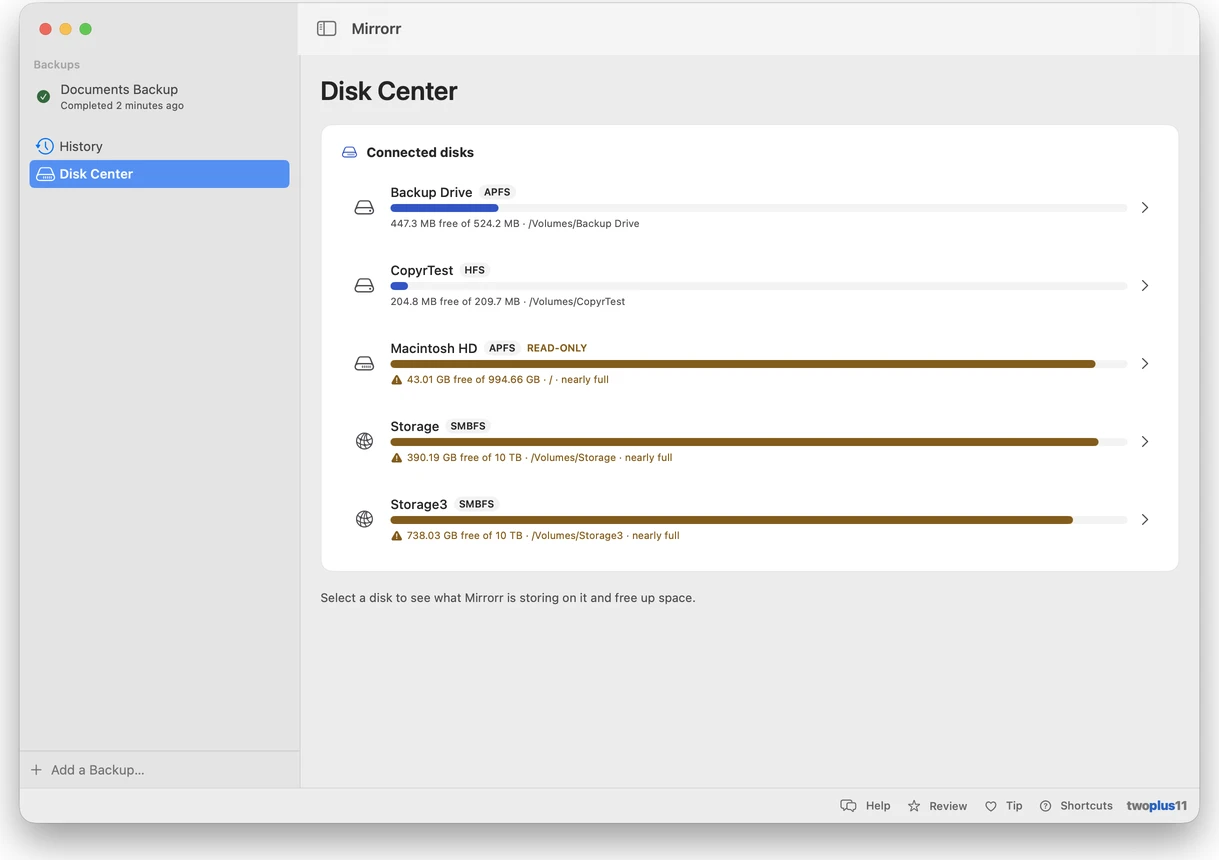The image size is (1219, 860).
Task: Expand the Macintosh HD row chevron
Action: click(x=1145, y=364)
